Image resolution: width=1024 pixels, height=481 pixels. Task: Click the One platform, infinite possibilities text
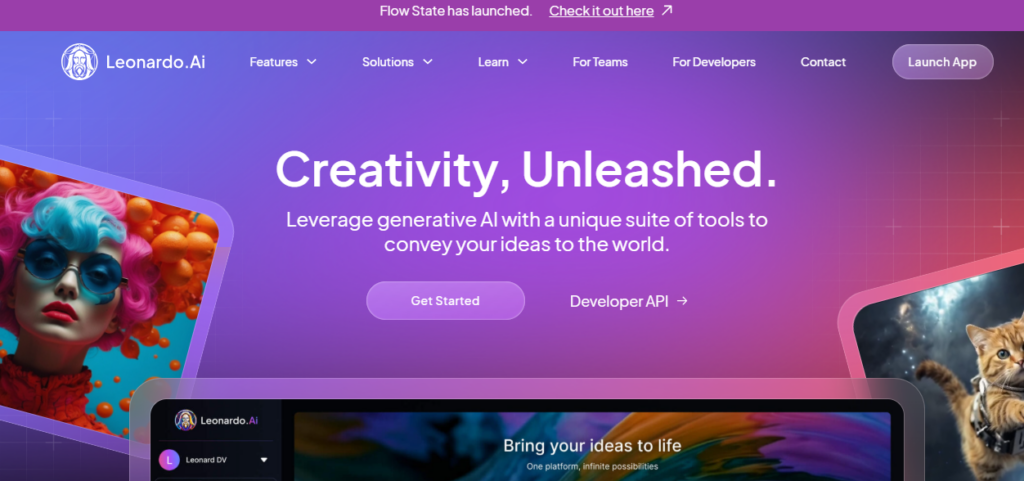pyautogui.click(x=592, y=467)
